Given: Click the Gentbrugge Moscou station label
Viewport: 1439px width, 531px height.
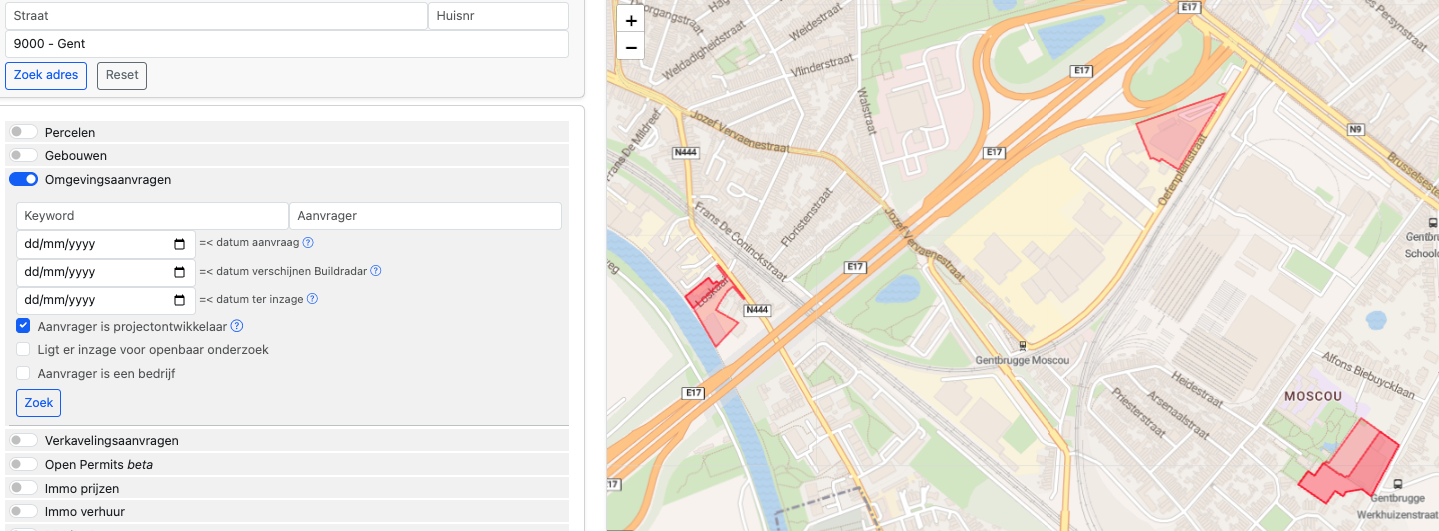Looking at the screenshot, I should click(x=1022, y=360).
